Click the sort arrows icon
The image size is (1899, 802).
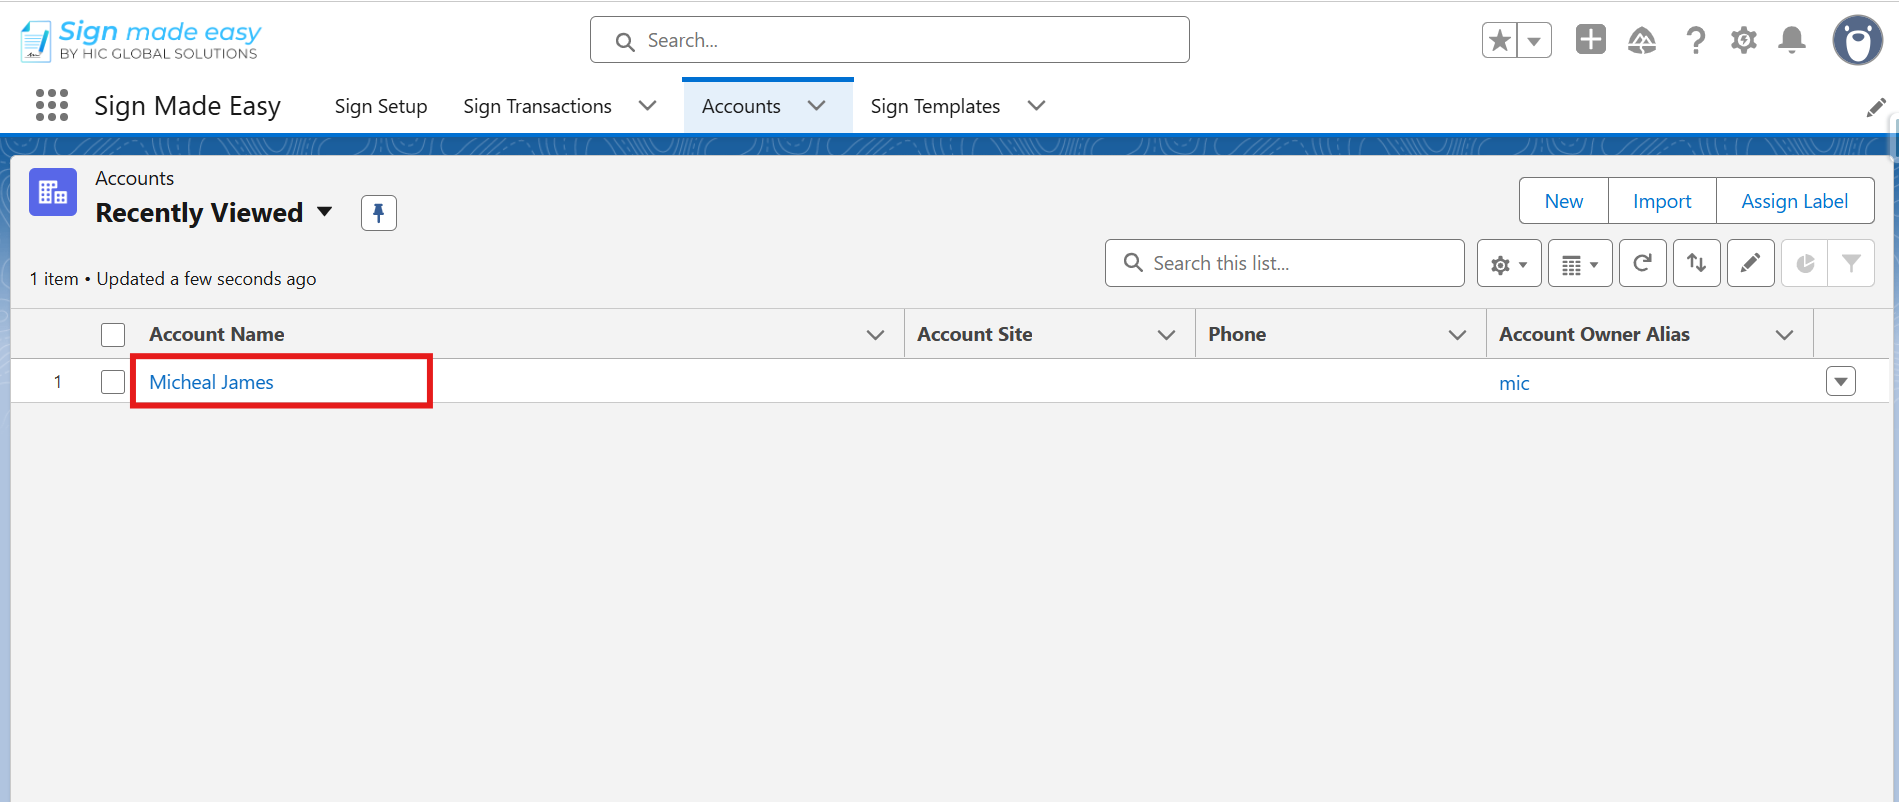pyautogui.click(x=1697, y=264)
